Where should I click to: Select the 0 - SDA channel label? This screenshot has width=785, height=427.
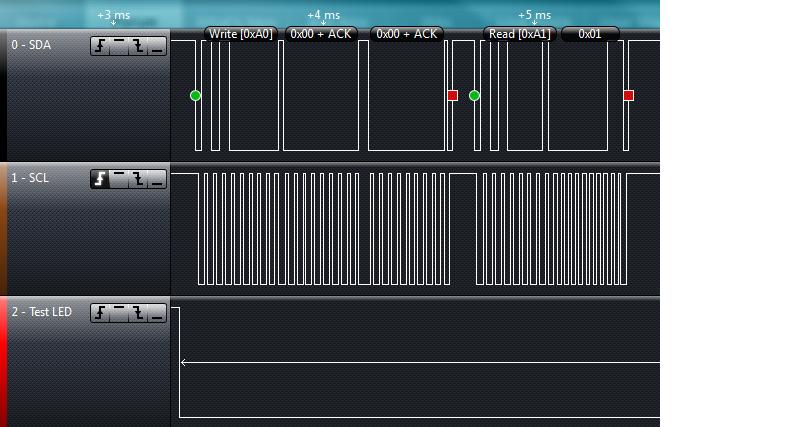31,45
